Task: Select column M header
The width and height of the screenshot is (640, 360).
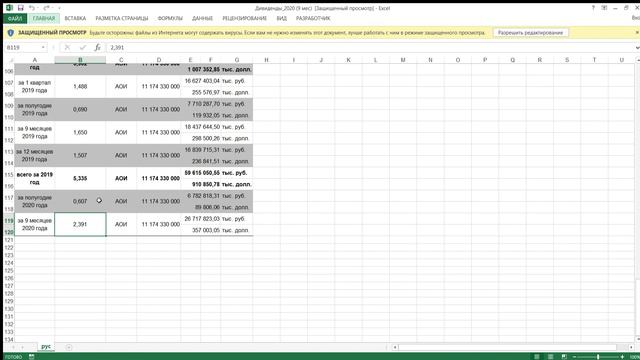Action: (x=403, y=60)
